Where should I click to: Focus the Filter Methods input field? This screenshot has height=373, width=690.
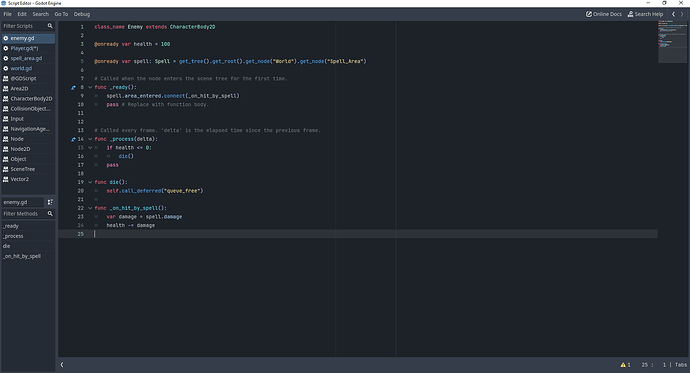pos(23,214)
